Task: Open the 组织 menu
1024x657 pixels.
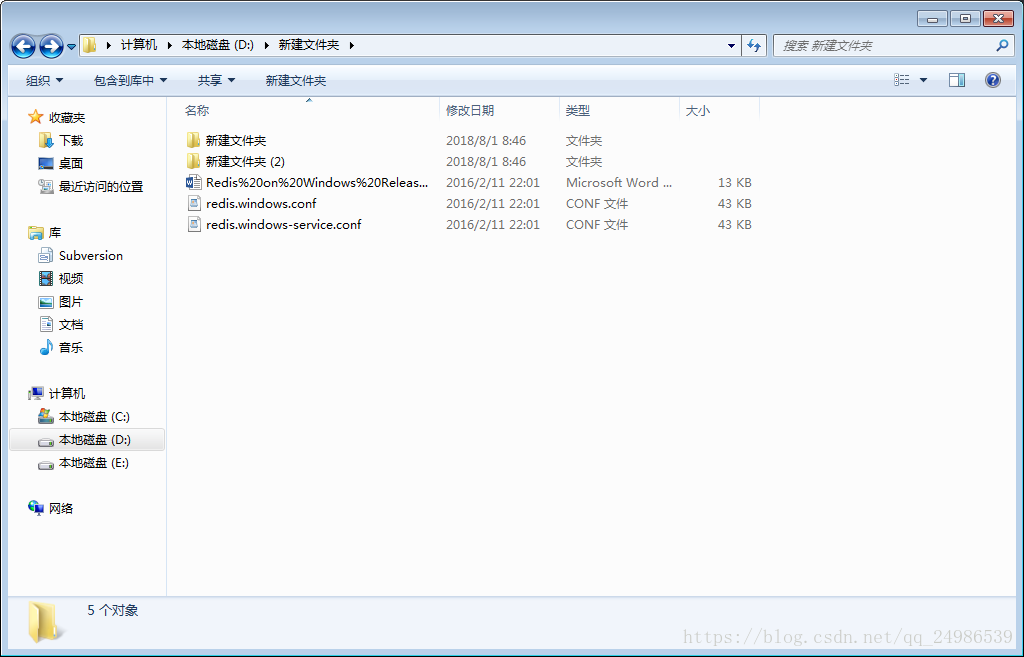Action: (x=44, y=80)
